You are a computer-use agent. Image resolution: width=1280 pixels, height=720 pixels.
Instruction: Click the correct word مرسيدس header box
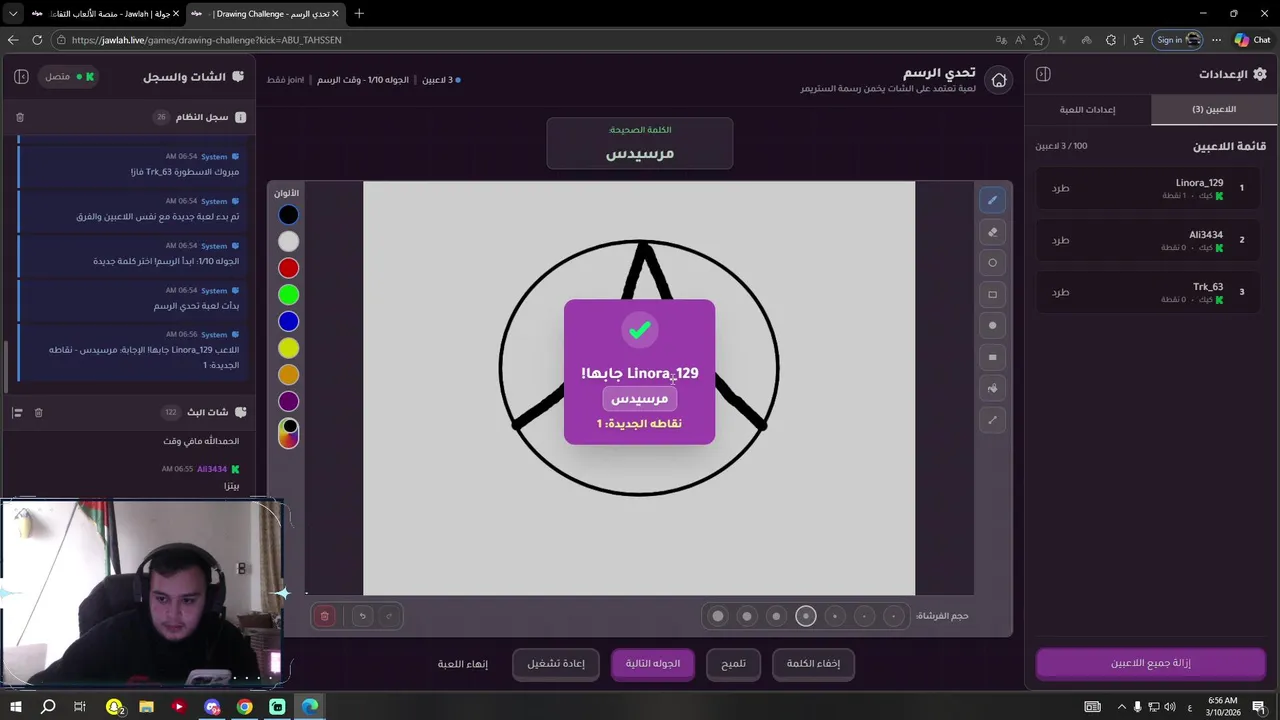point(640,143)
